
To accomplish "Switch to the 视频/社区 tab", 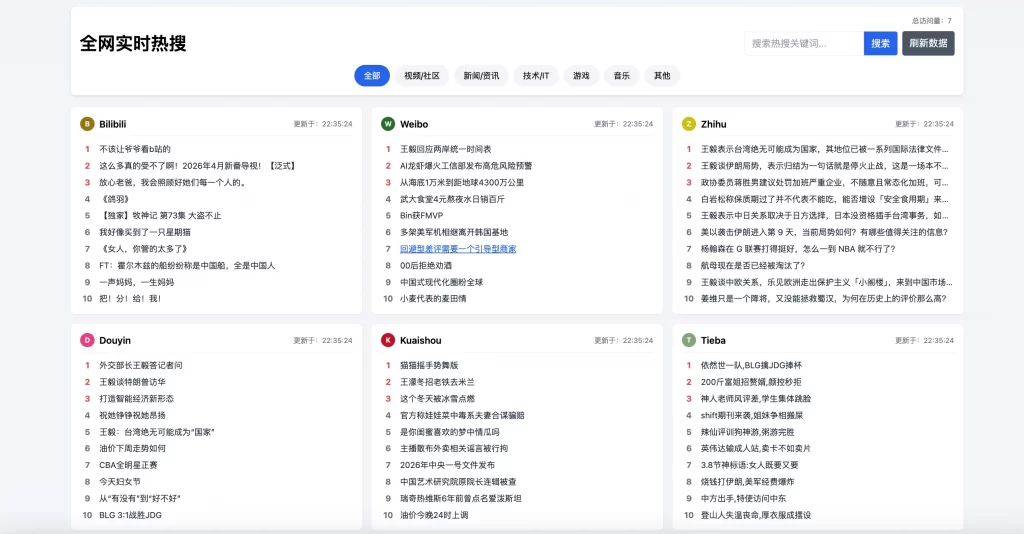I will click(x=422, y=76).
